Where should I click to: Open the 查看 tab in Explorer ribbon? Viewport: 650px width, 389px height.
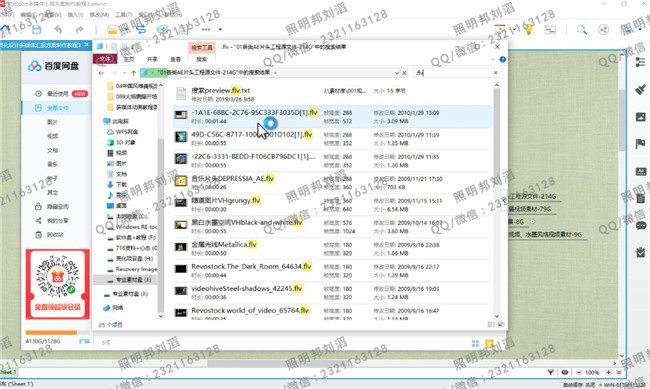[175, 59]
